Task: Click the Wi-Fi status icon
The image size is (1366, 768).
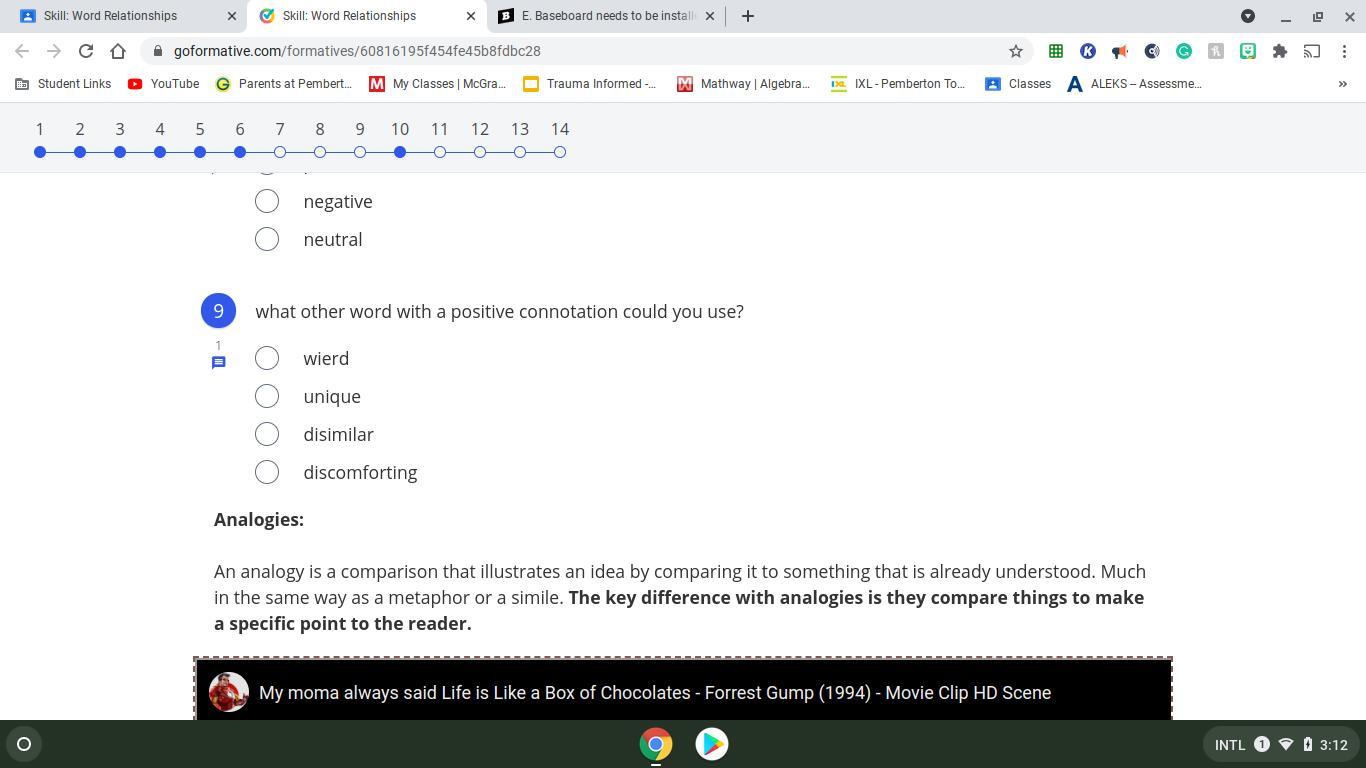Action: (1286, 744)
